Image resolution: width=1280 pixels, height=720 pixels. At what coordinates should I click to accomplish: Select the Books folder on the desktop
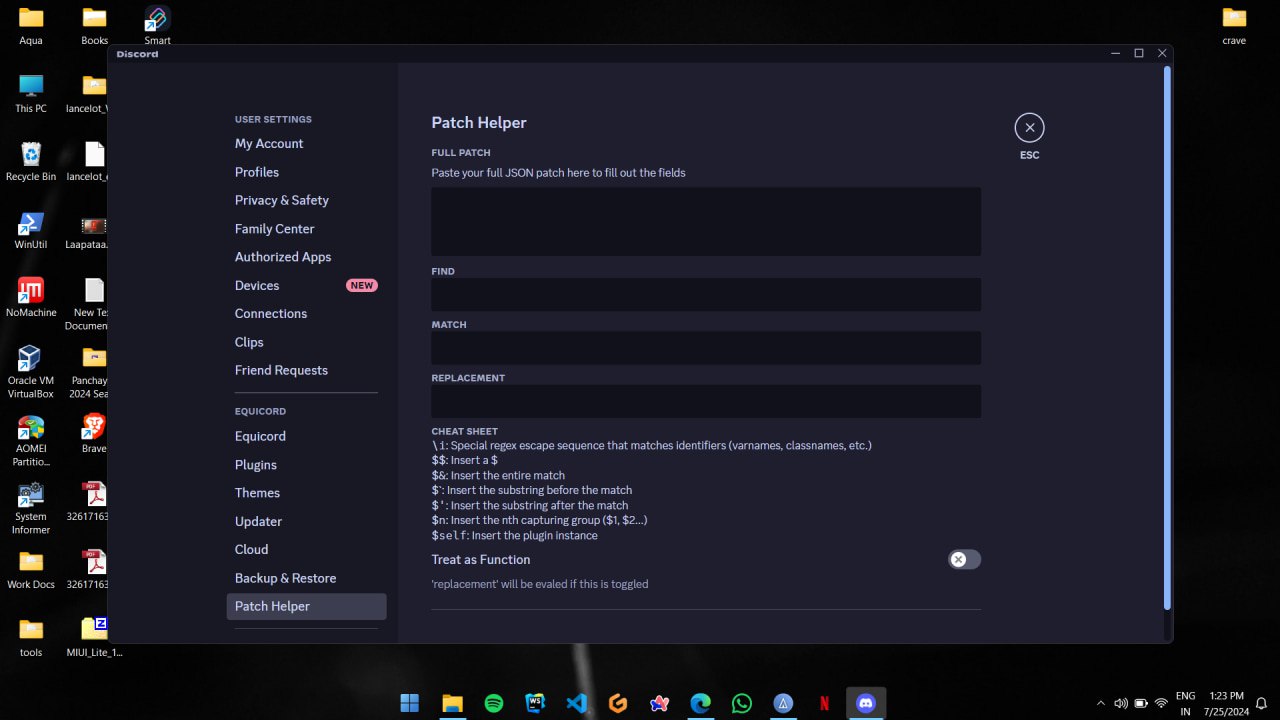94,26
